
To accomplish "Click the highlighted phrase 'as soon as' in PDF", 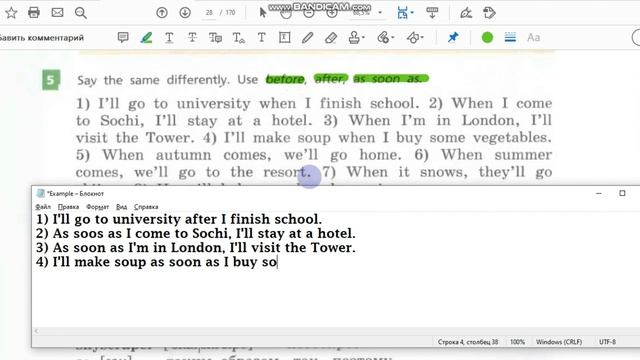I will coord(391,78).
